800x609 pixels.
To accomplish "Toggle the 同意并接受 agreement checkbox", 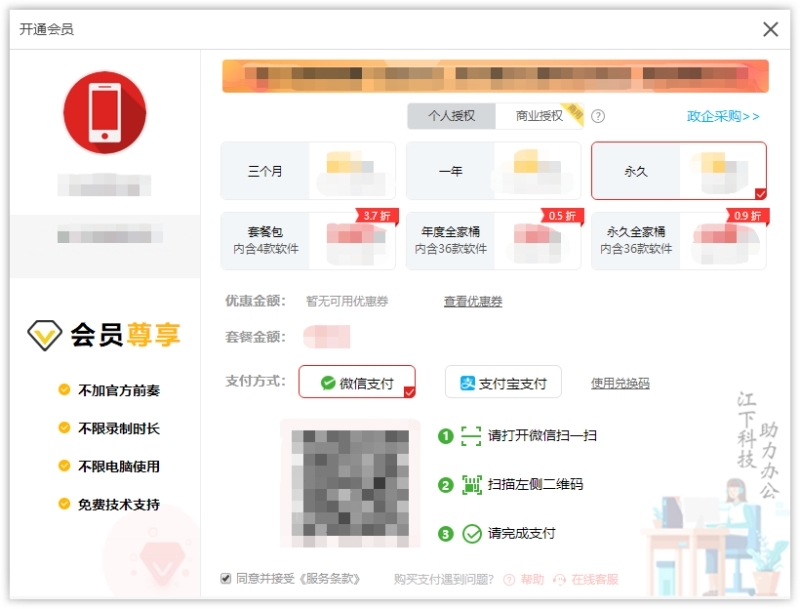I will (x=226, y=578).
